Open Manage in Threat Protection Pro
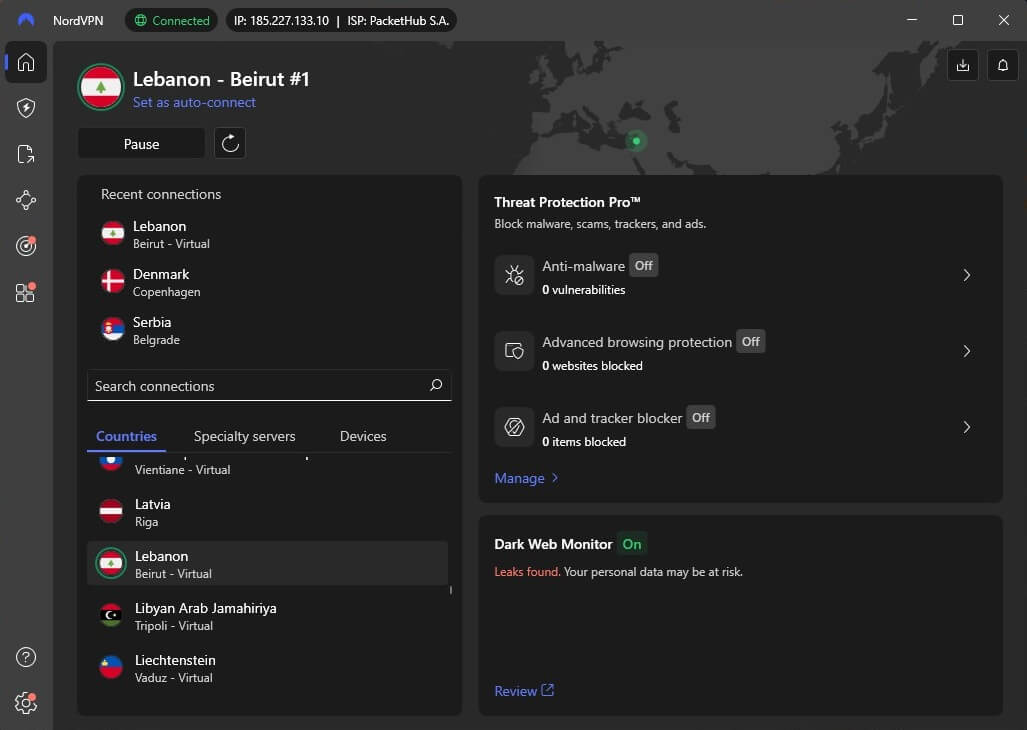Screen dimensions: 1027x730 coord(520,478)
